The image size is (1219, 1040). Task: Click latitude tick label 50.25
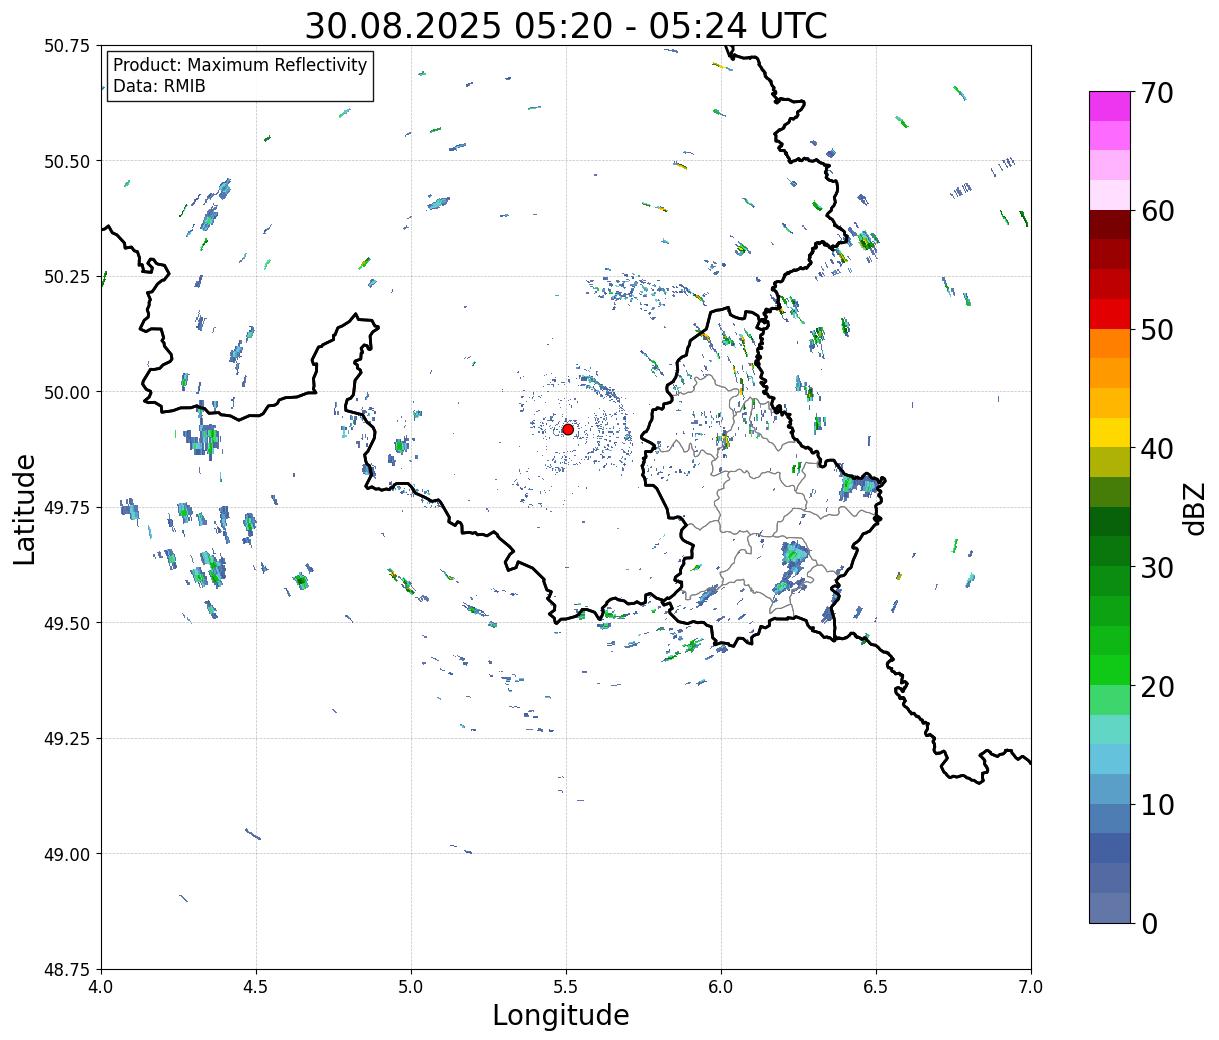[x=67, y=277]
